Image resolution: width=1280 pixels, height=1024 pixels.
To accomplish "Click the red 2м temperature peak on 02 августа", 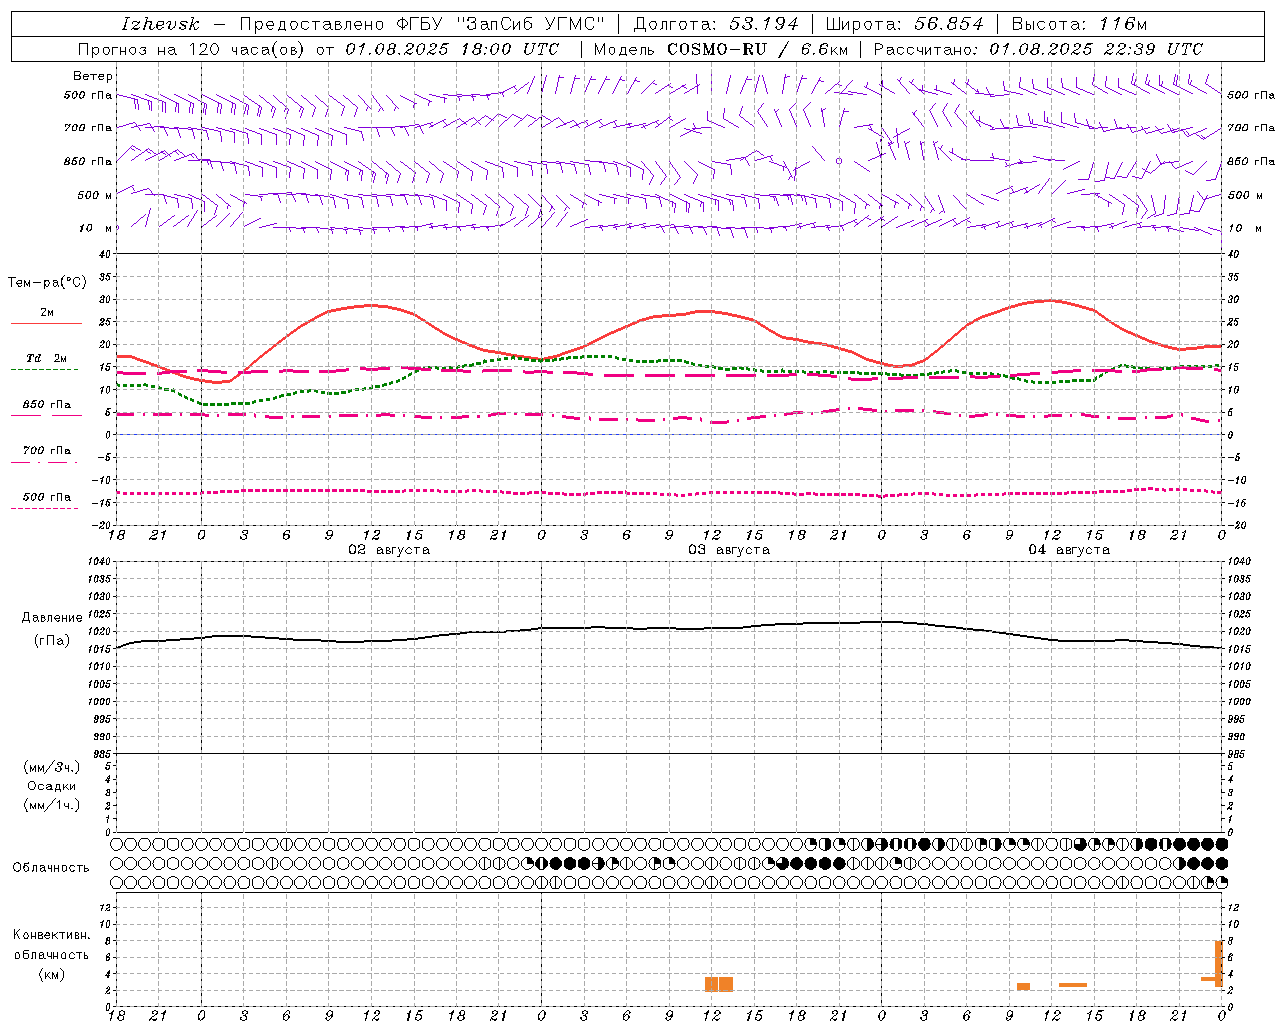I will [x=371, y=305].
